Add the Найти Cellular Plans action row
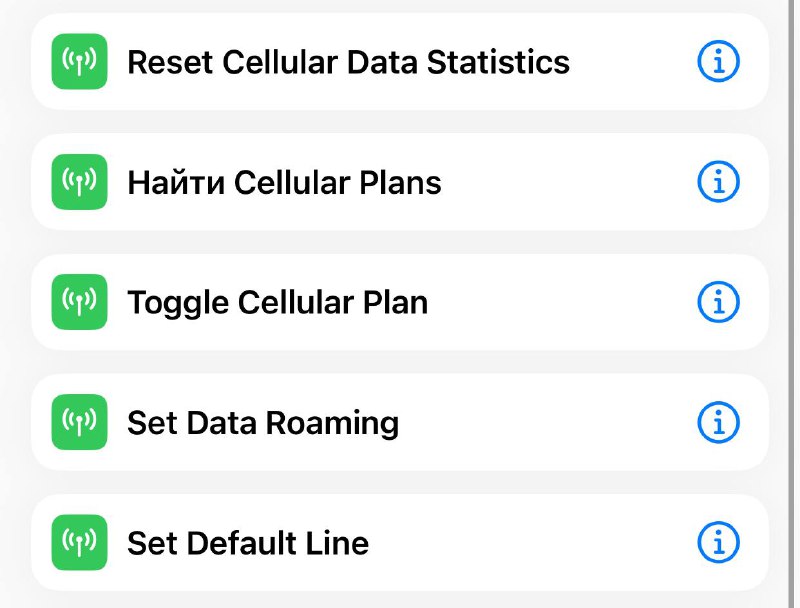Image resolution: width=800 pixels, height=608 pixels. click(x=399, y=182)
